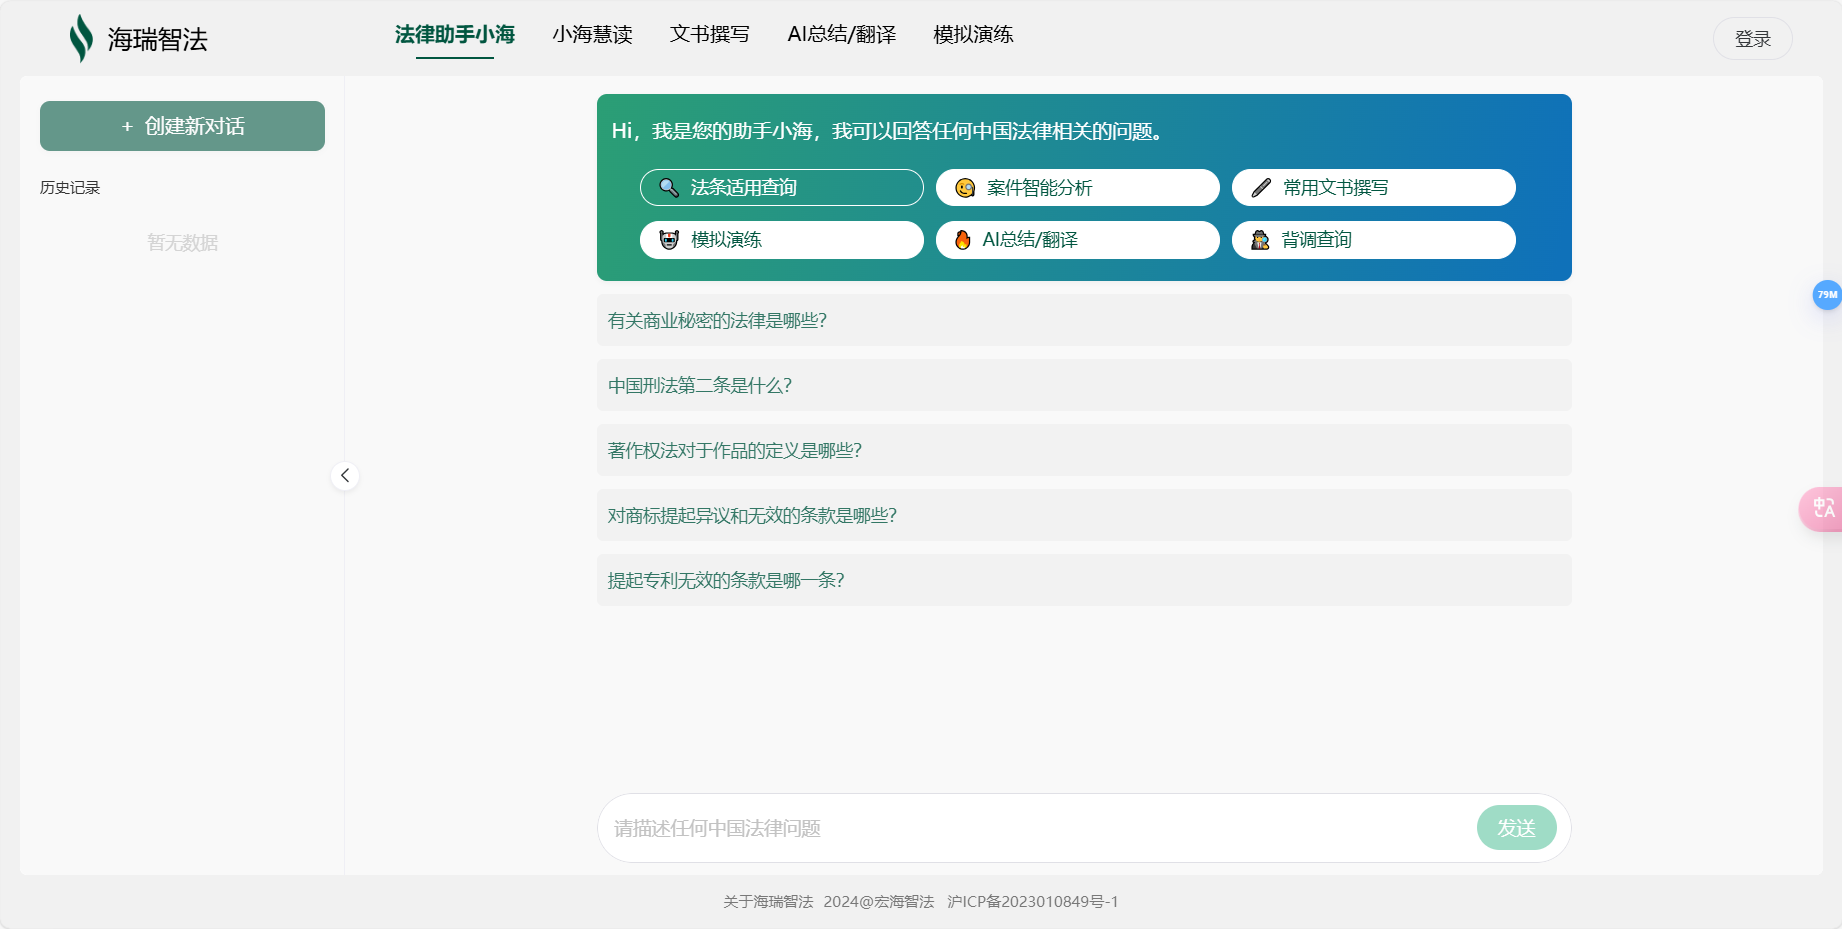This screenshot has height=929, width=1842.
Task: Open the 模拟演练 navigation tab
Action: pos(971,35)
